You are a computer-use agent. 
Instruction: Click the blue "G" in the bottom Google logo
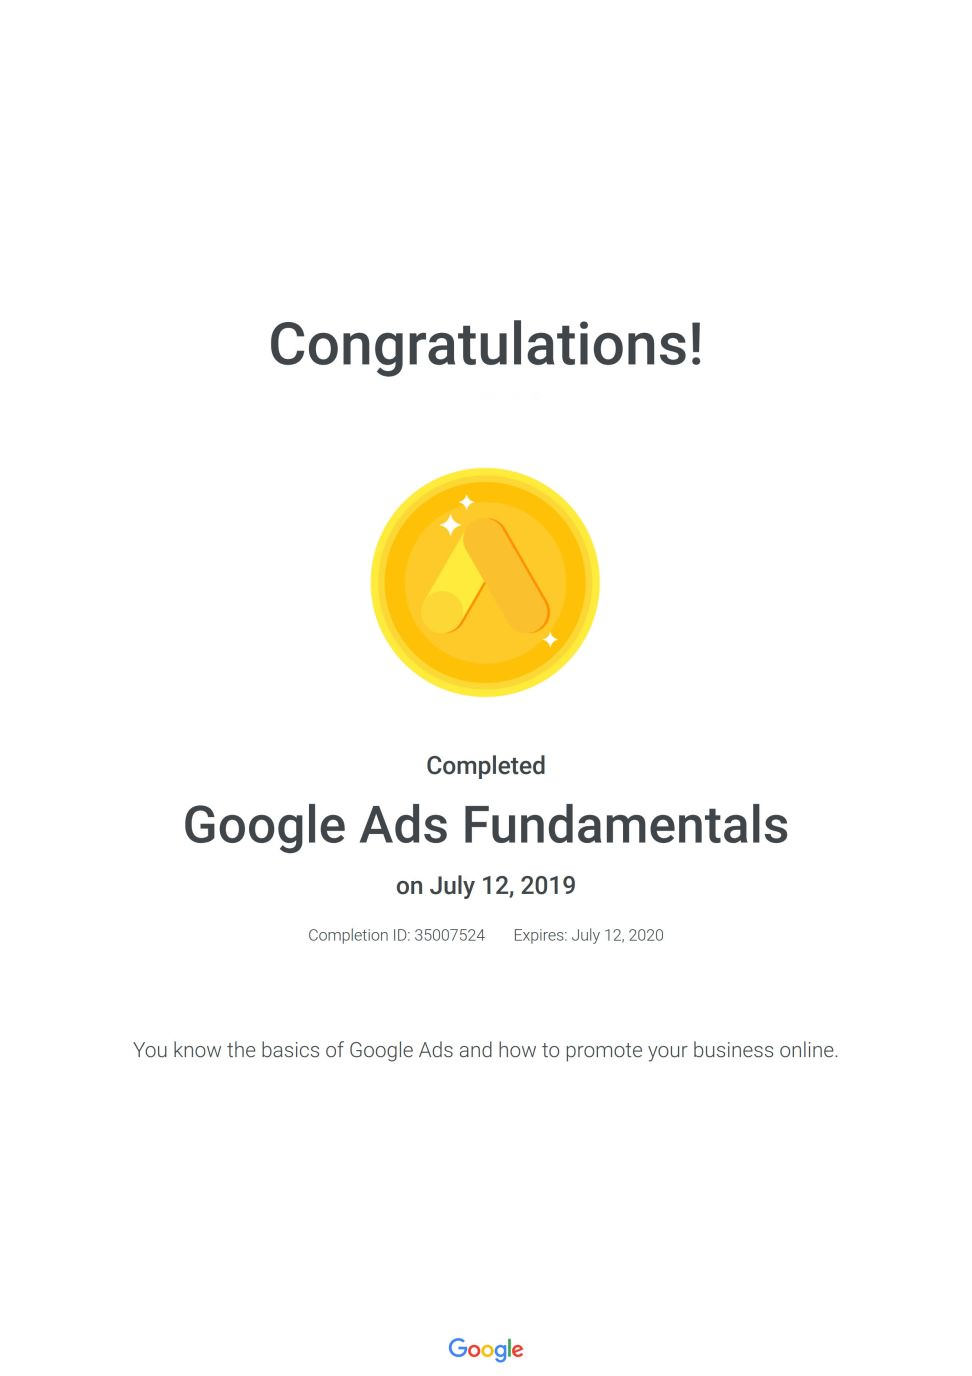coord(457,1347)
